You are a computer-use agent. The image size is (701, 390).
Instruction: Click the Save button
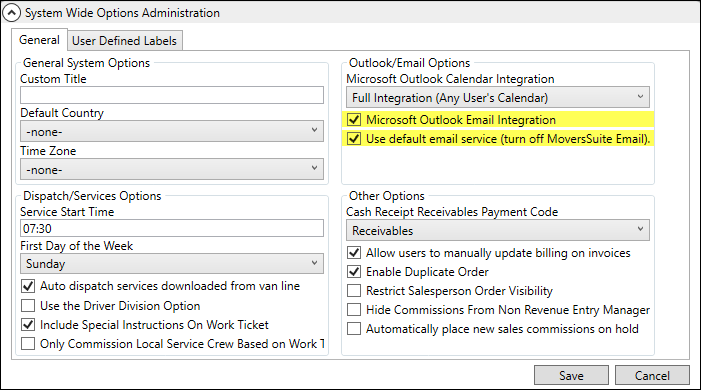[x=571, y=375]
